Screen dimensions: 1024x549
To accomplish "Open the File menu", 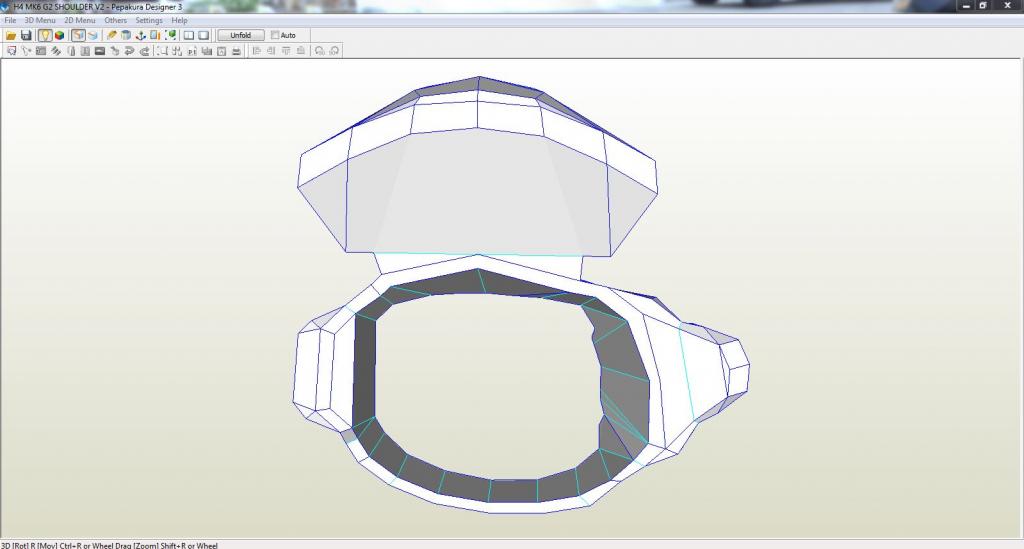I will click(10, 20).
